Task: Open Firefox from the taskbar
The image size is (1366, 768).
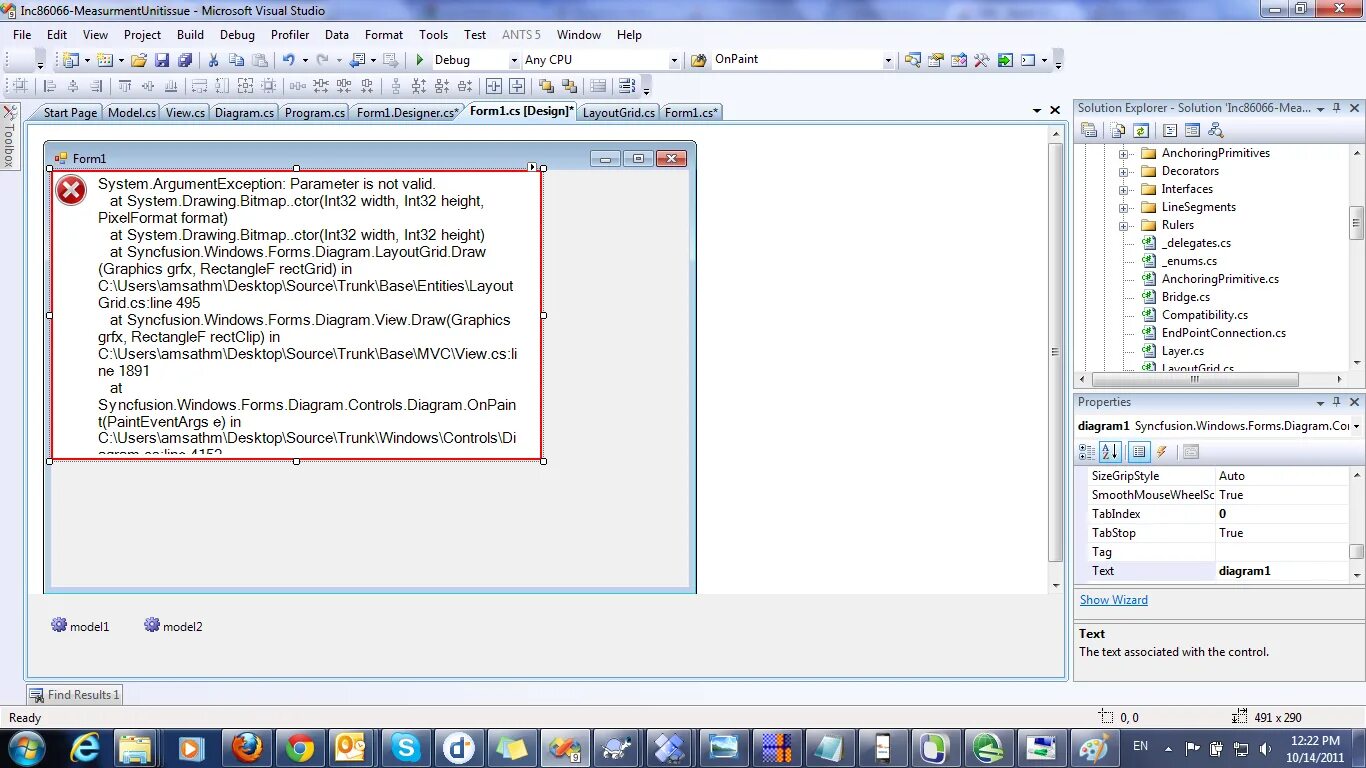Action: (x=246, y=747)
